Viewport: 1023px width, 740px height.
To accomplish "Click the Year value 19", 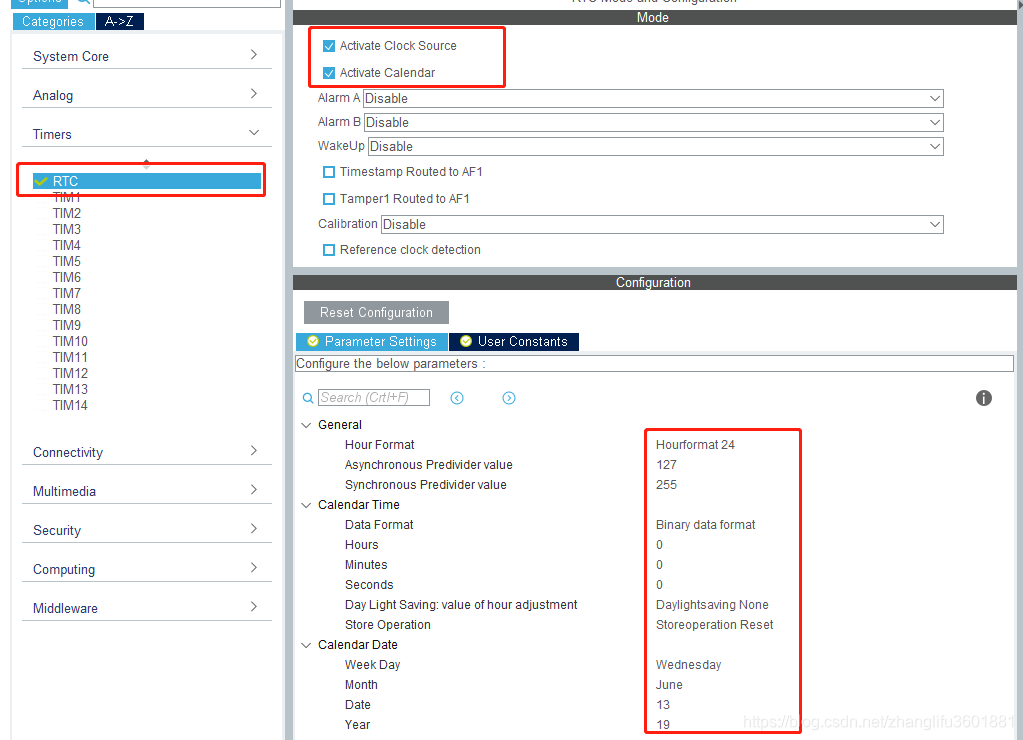I will (663, 725).
